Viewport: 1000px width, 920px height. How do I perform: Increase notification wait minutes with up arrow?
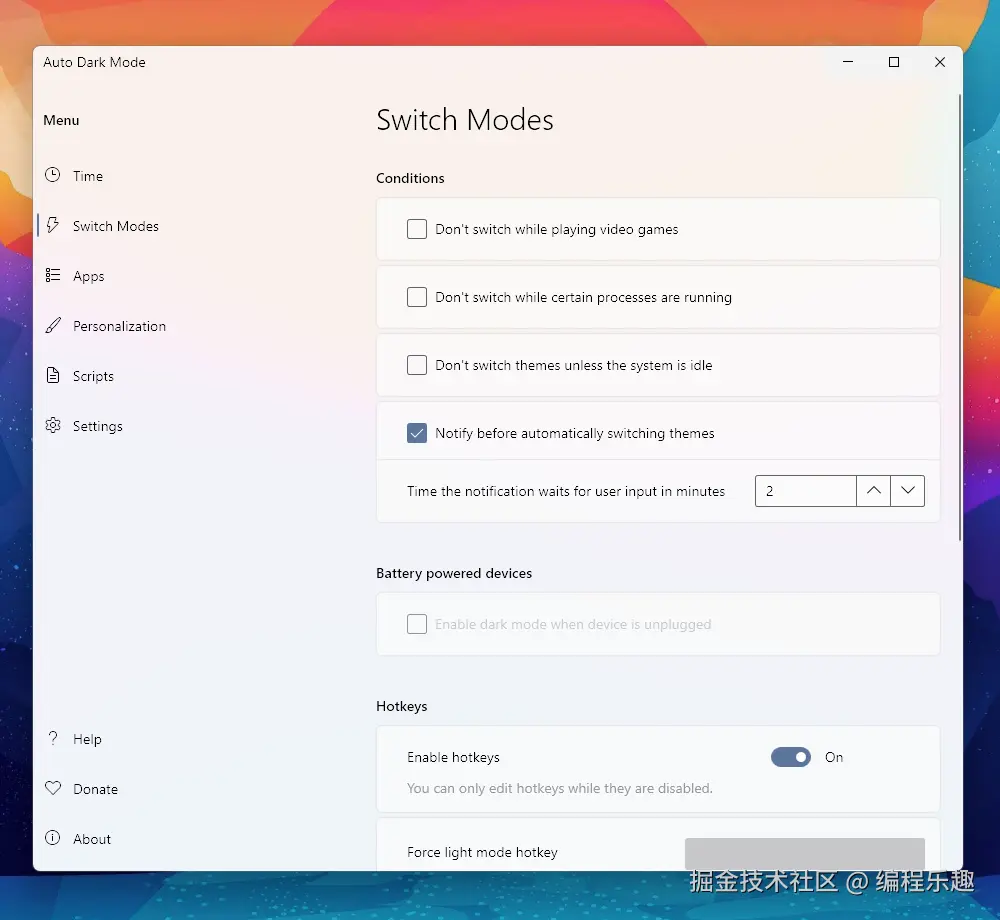[x=874, y=491]
